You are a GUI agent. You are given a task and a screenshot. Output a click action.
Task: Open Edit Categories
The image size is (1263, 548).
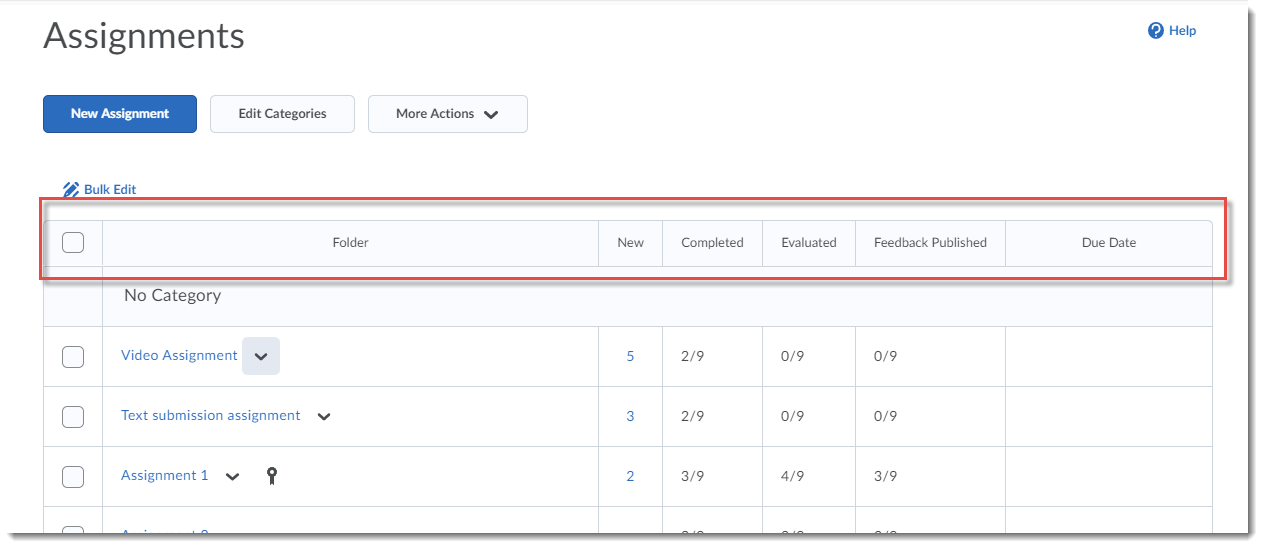click(x=282, y=114)
